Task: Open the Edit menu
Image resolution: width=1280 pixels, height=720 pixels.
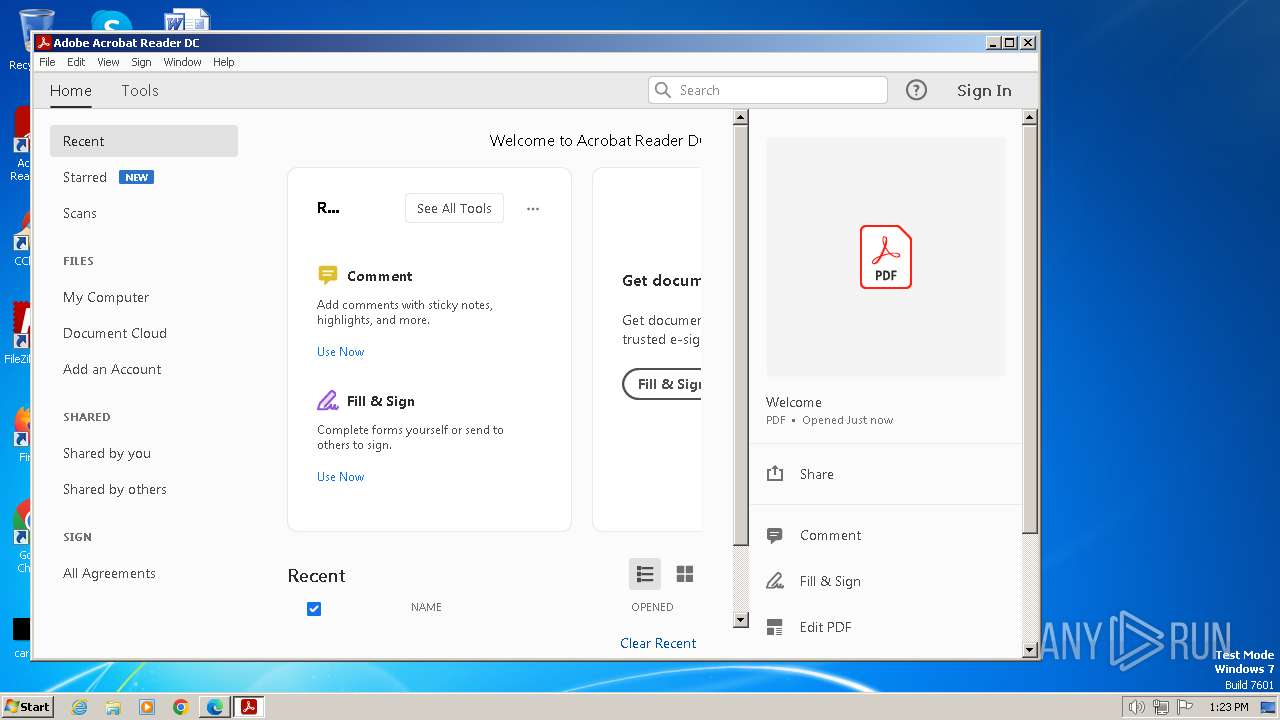Action: [76, 62]
